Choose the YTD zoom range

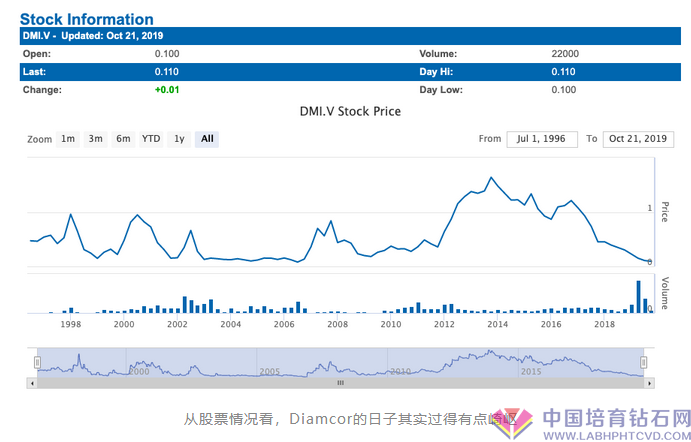pyautogui.click(x=151, y=139)
